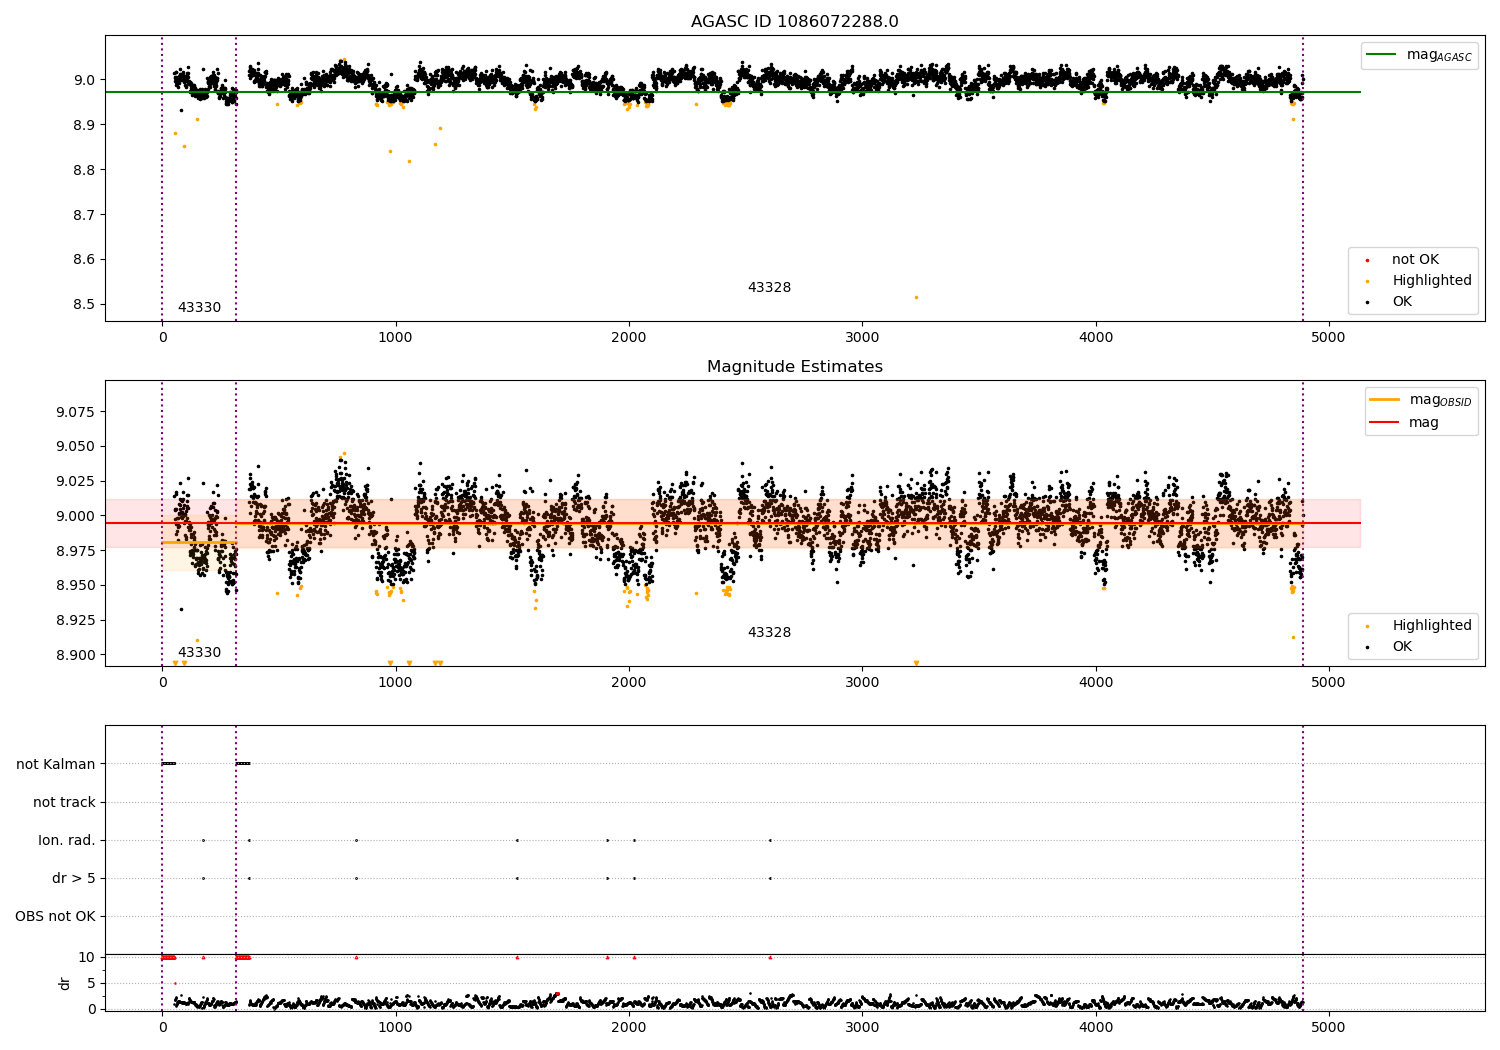Click "OK" in the Magnitude Estimates lower legend

1402,647
